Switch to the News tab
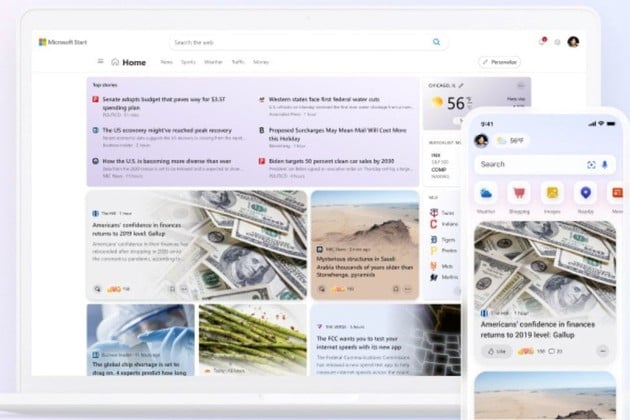The height and width of the screenshot is (420, 630). coord(166,62)
